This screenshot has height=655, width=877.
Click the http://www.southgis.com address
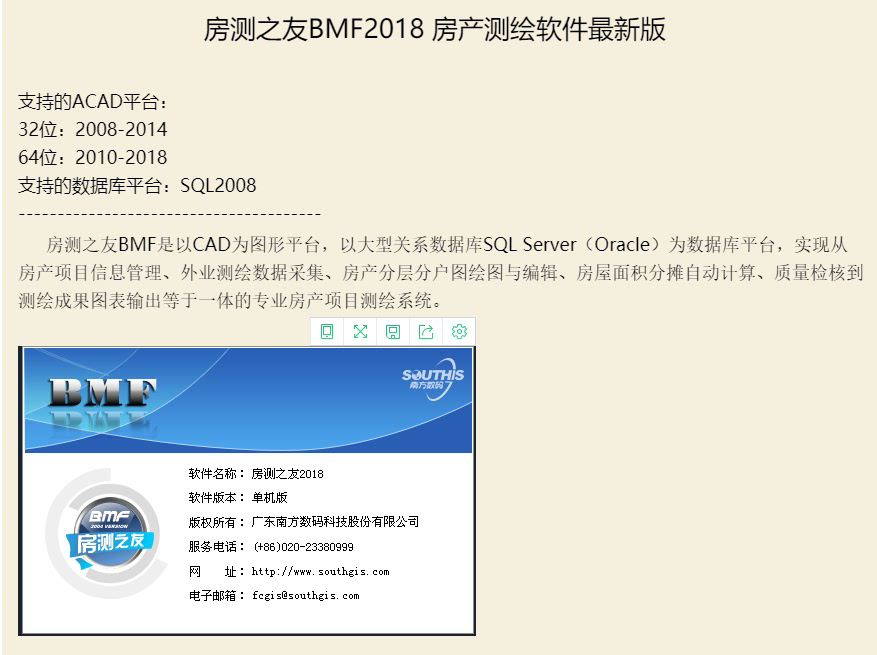320,571
